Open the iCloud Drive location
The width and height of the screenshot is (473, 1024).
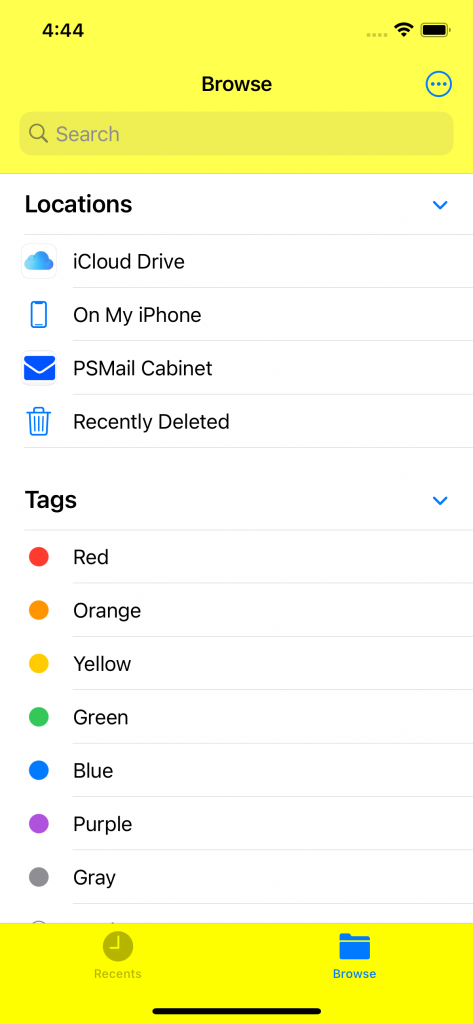pyautogui.click(x=248, y=261)
